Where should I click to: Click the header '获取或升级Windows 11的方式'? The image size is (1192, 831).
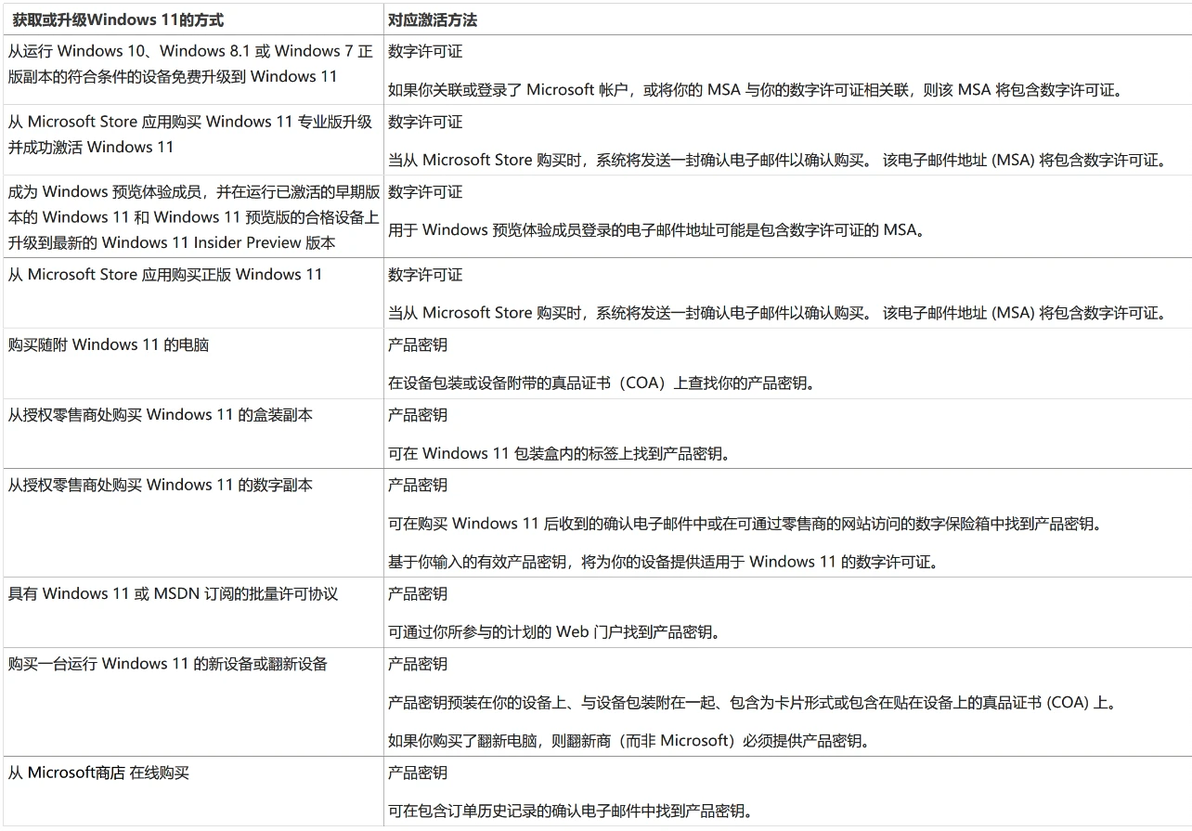click(x=118, y=21)
